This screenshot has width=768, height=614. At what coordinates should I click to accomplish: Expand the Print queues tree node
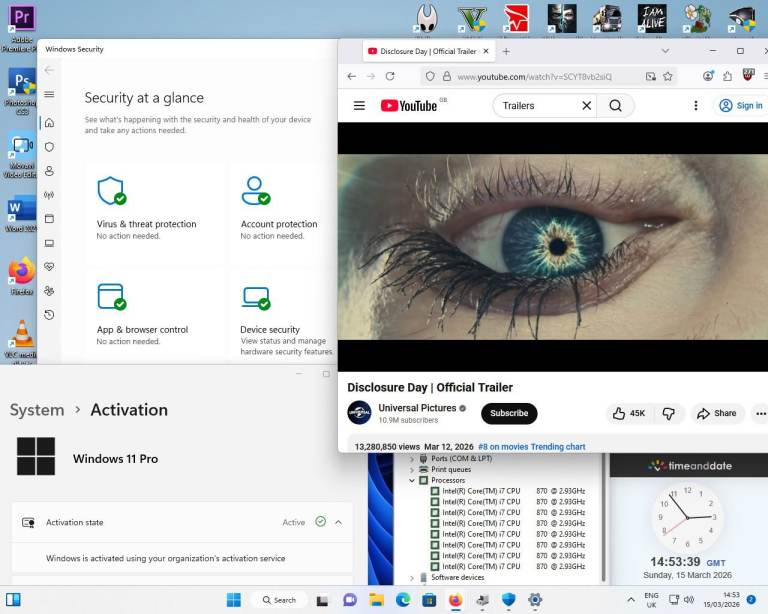(411, 469)
